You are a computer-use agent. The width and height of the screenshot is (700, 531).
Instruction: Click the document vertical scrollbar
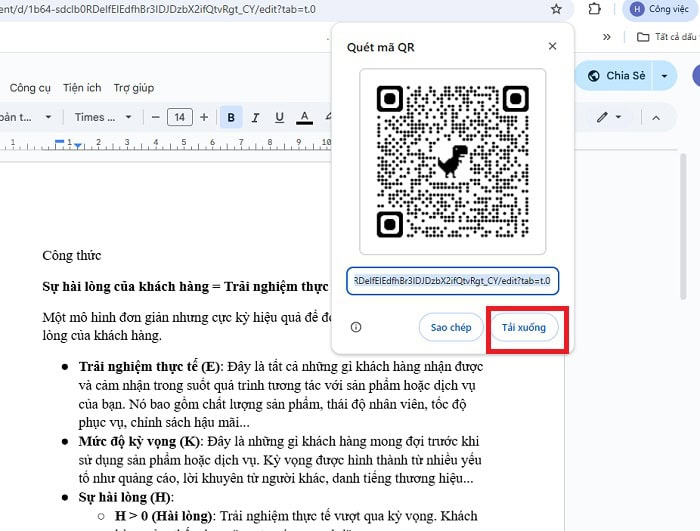click(x=683, y=226)
